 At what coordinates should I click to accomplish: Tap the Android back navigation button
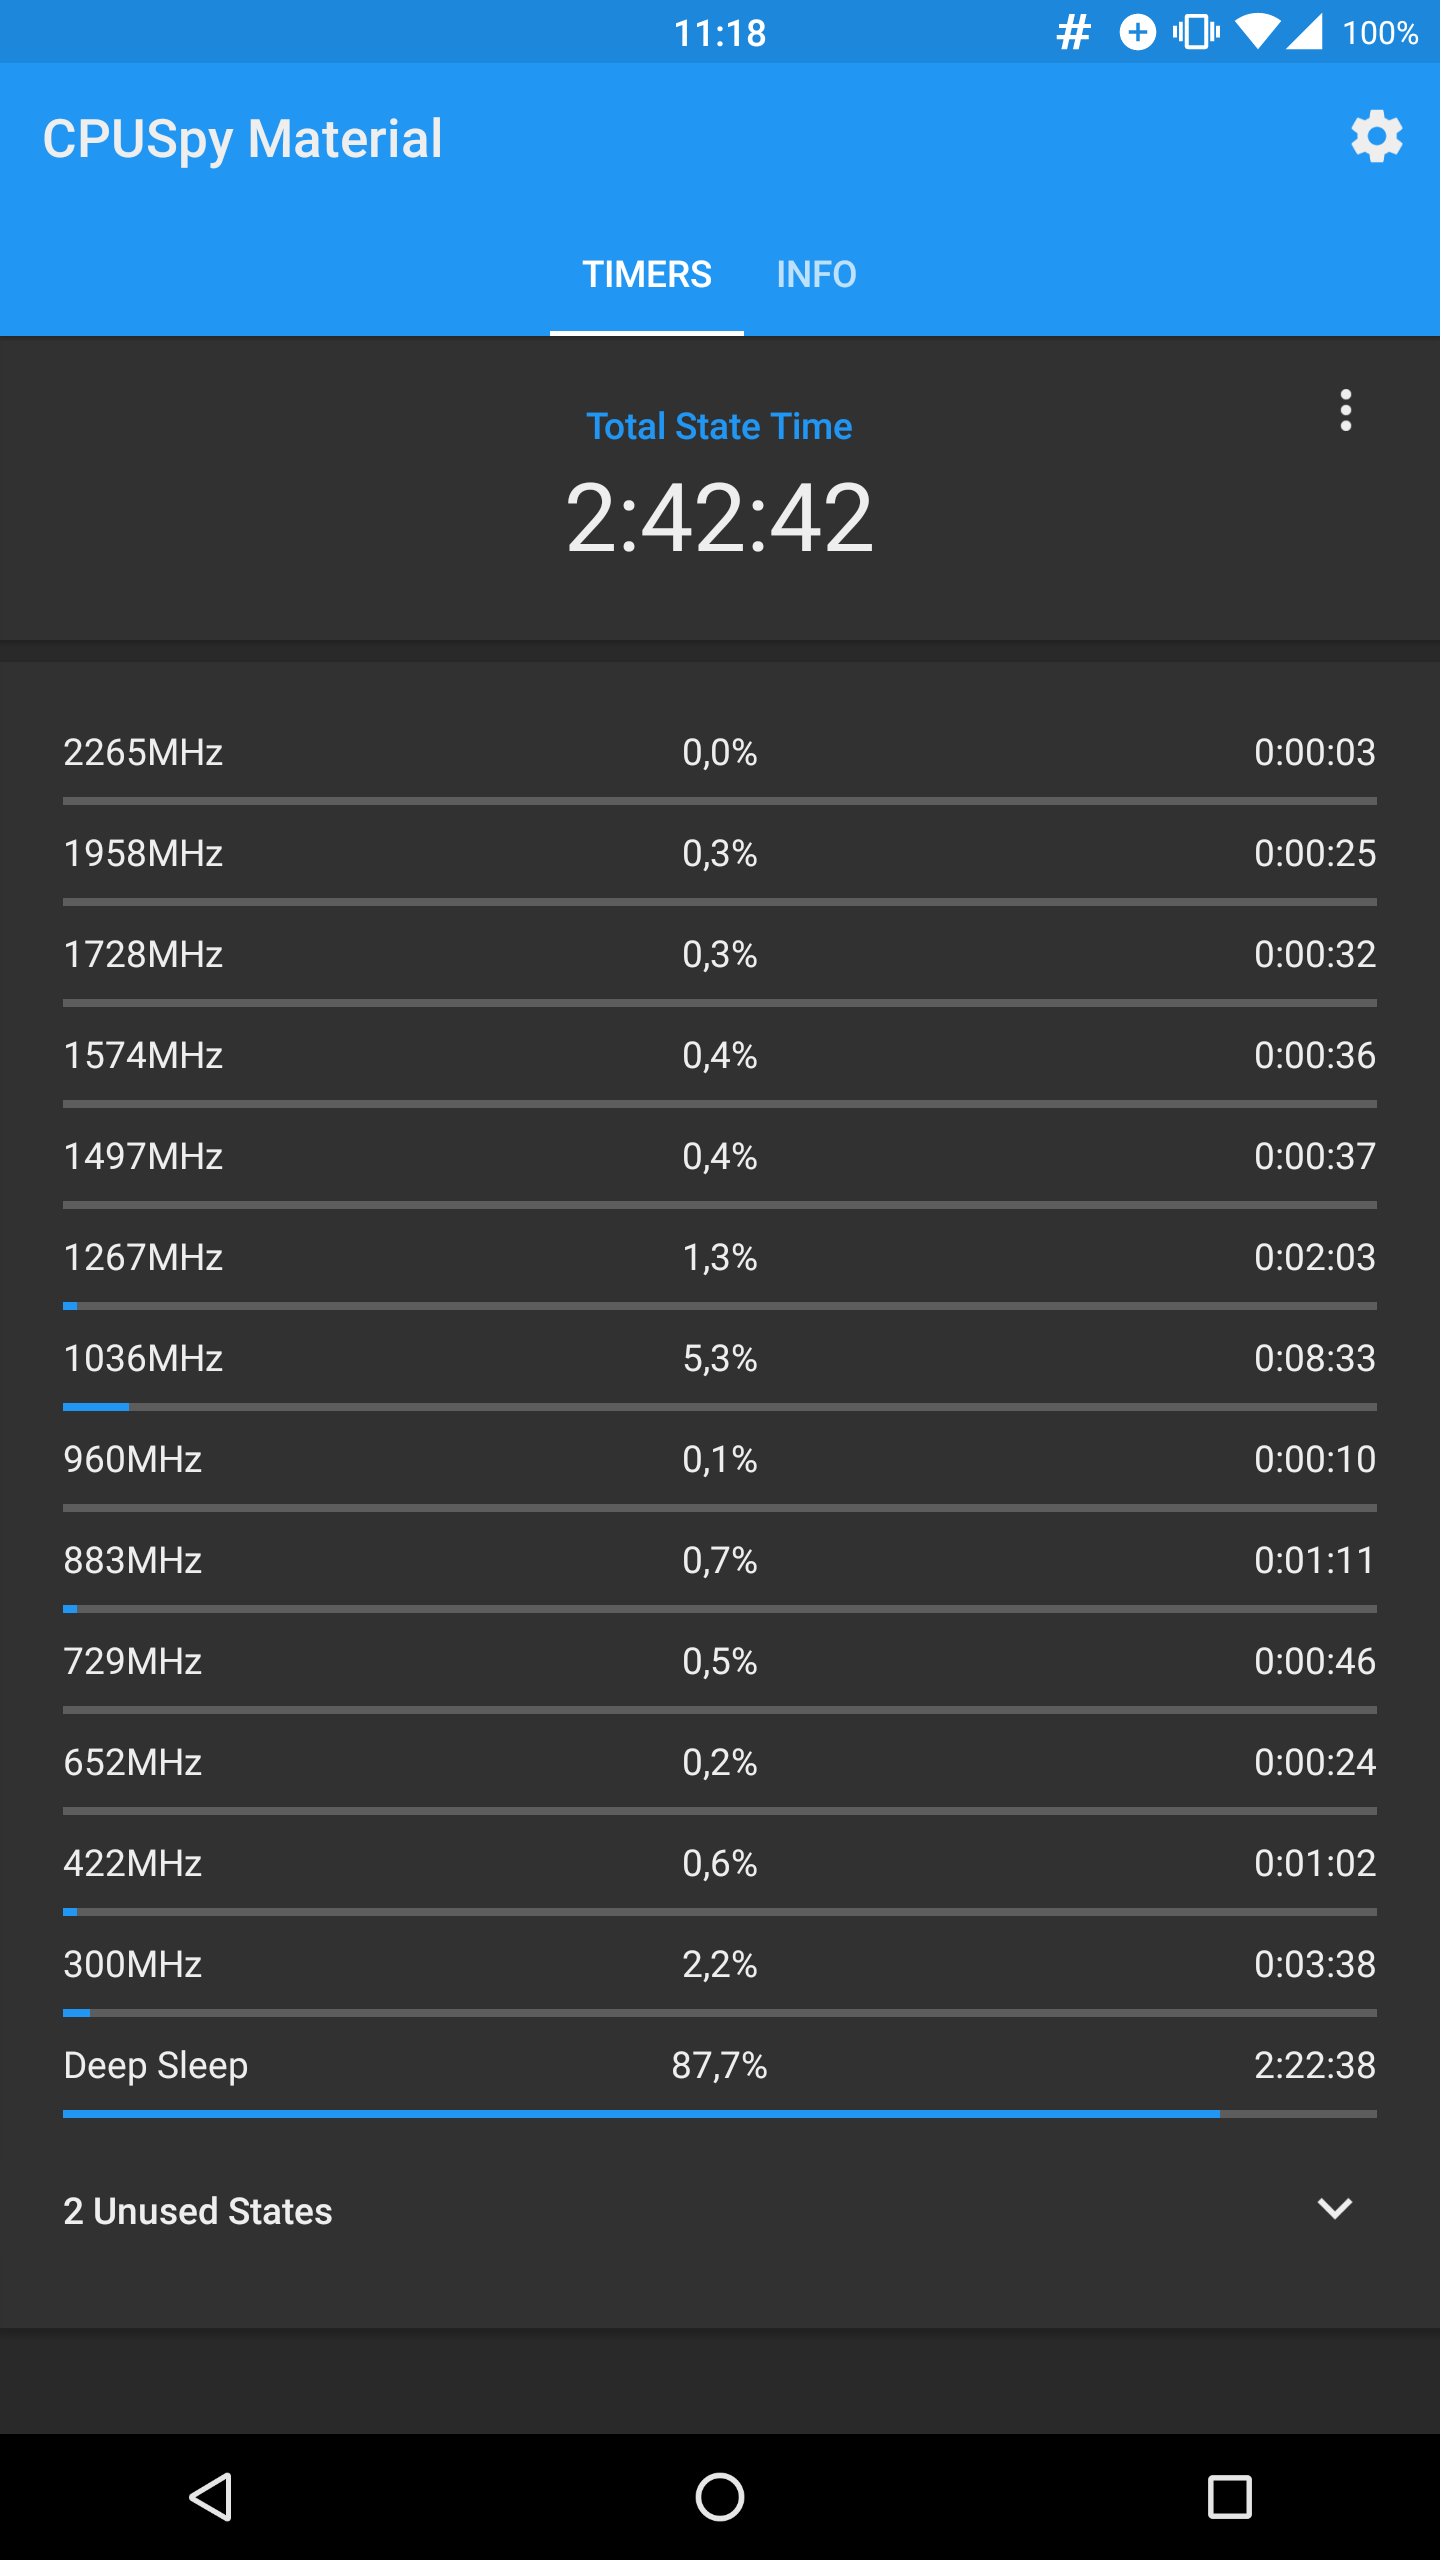tap(211, 2497)
